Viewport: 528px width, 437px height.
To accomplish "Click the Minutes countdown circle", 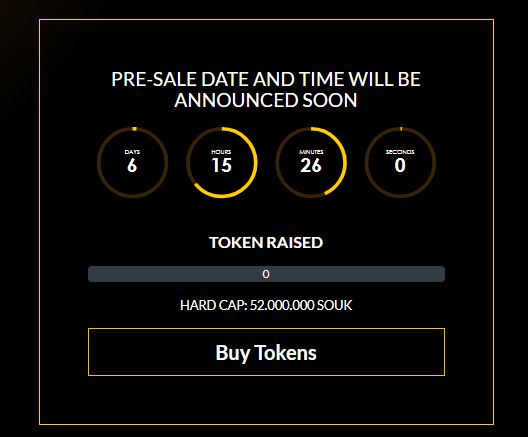I will (311, 163).
